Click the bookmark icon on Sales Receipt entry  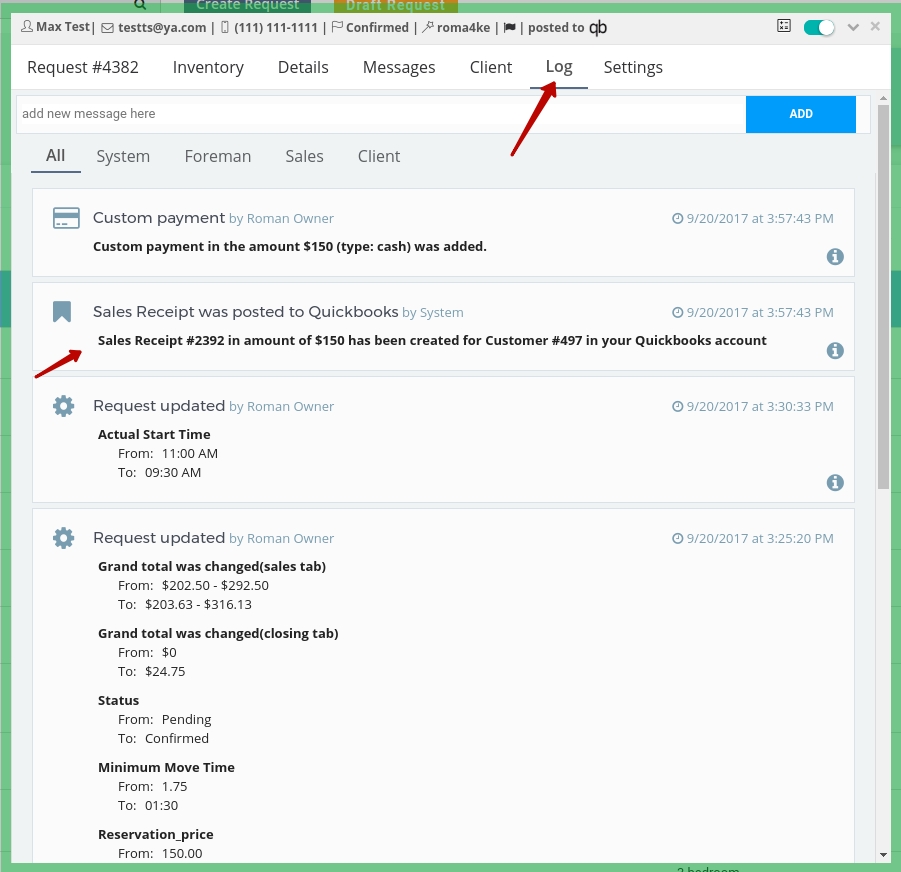pos(62,312)
